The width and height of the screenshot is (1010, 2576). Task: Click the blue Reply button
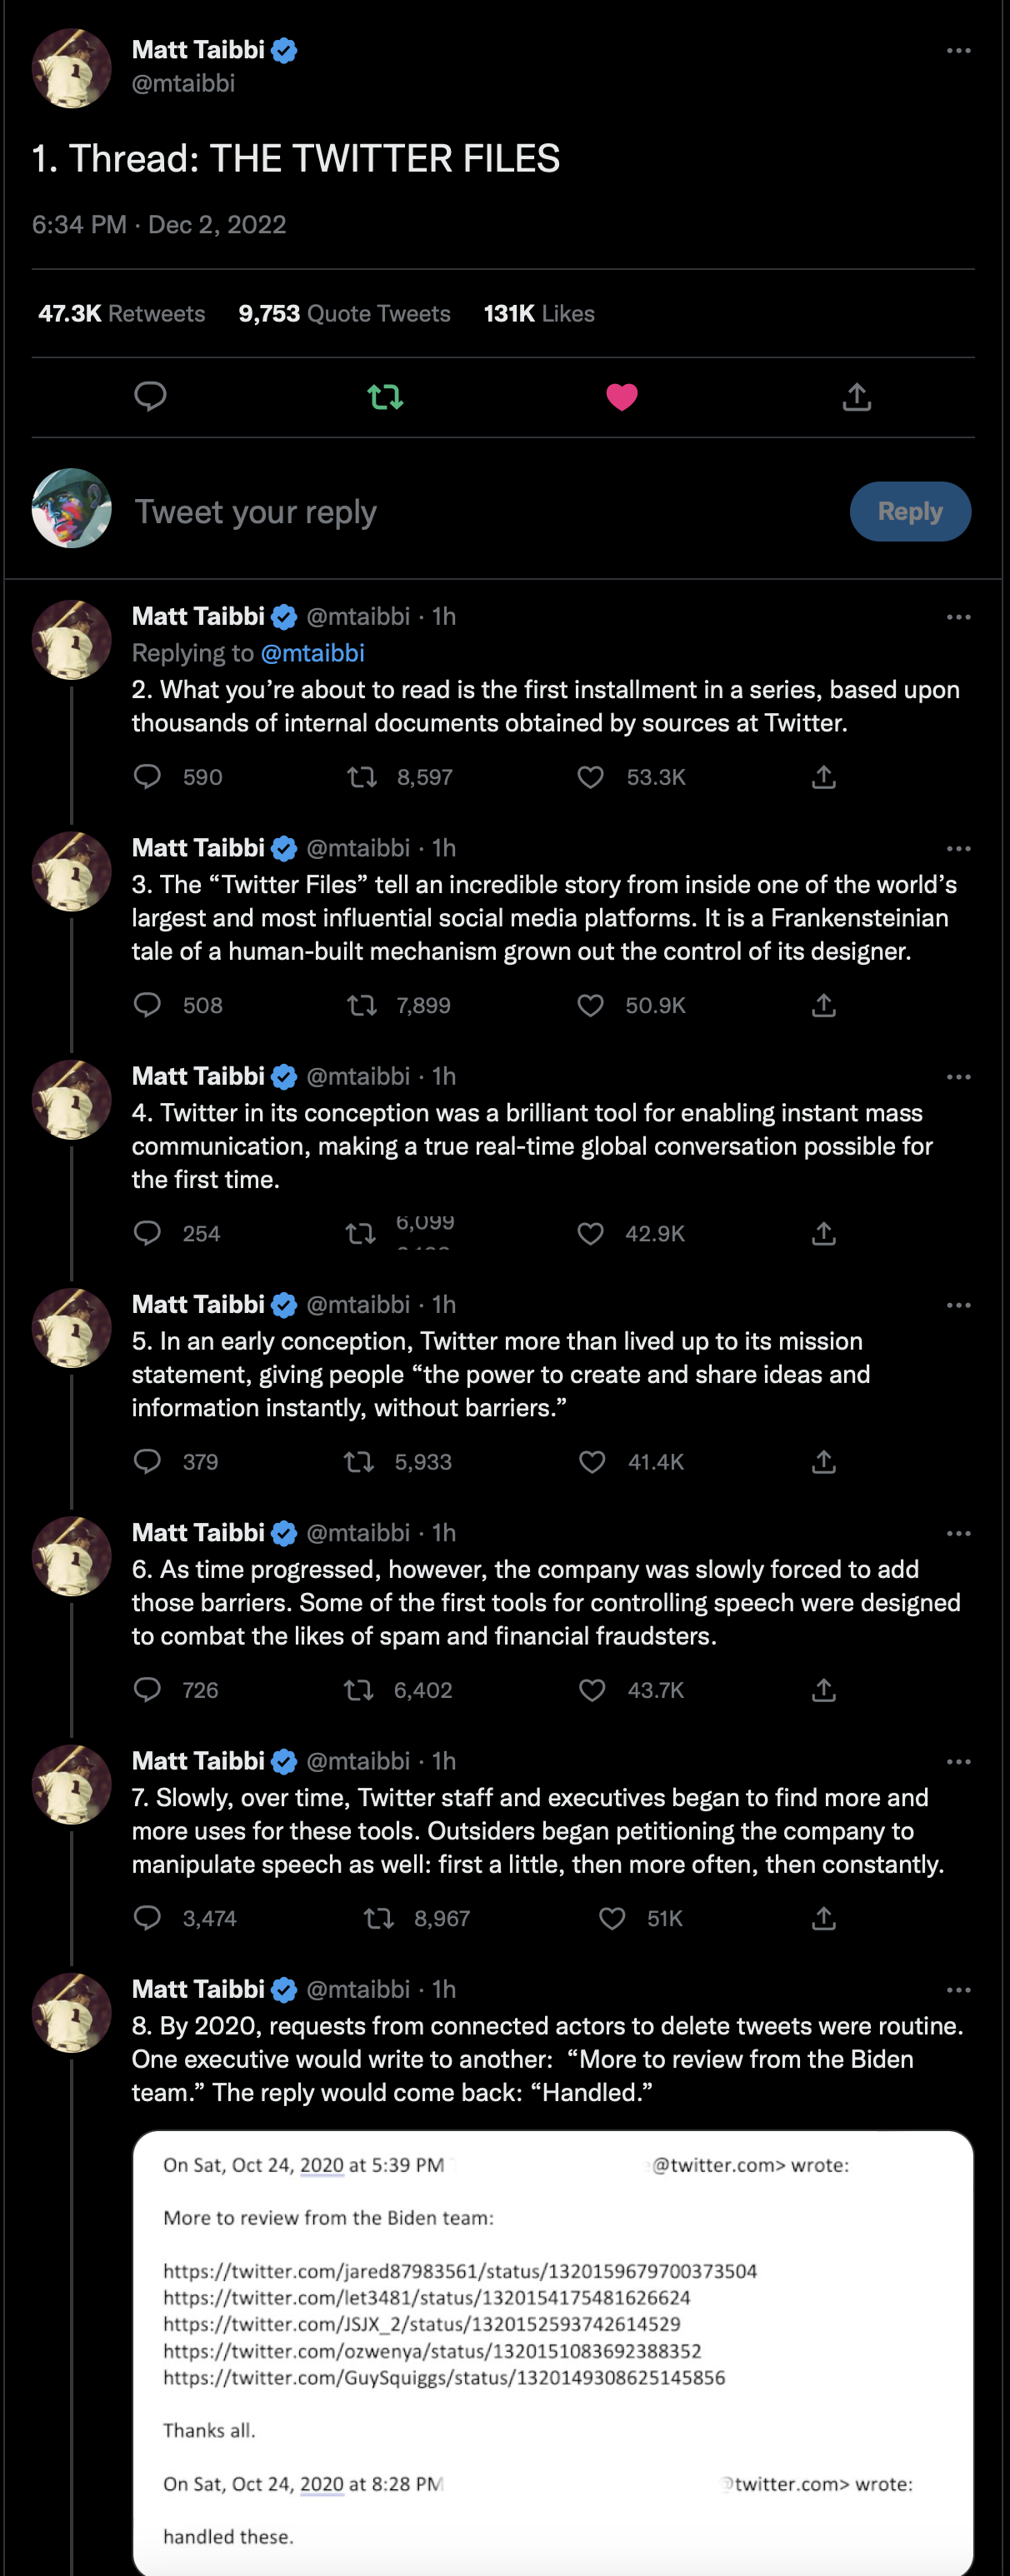910,512
